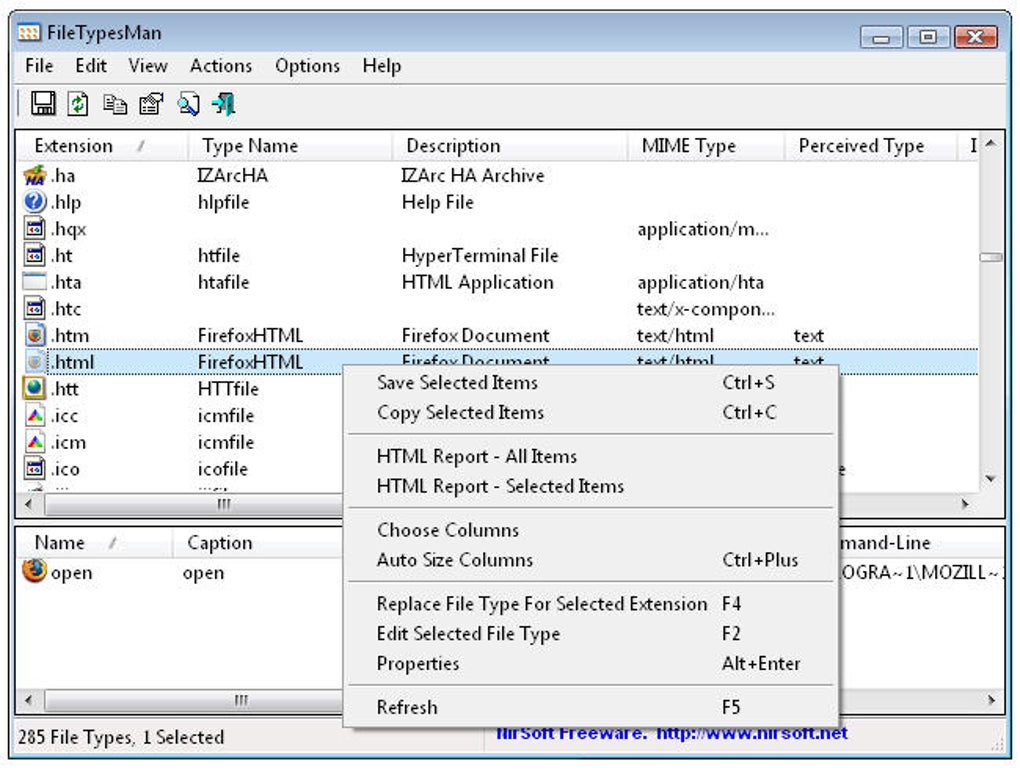
Task: Select 'HTML Report - All Items' menu entry
Action: (x=476, y=456)
